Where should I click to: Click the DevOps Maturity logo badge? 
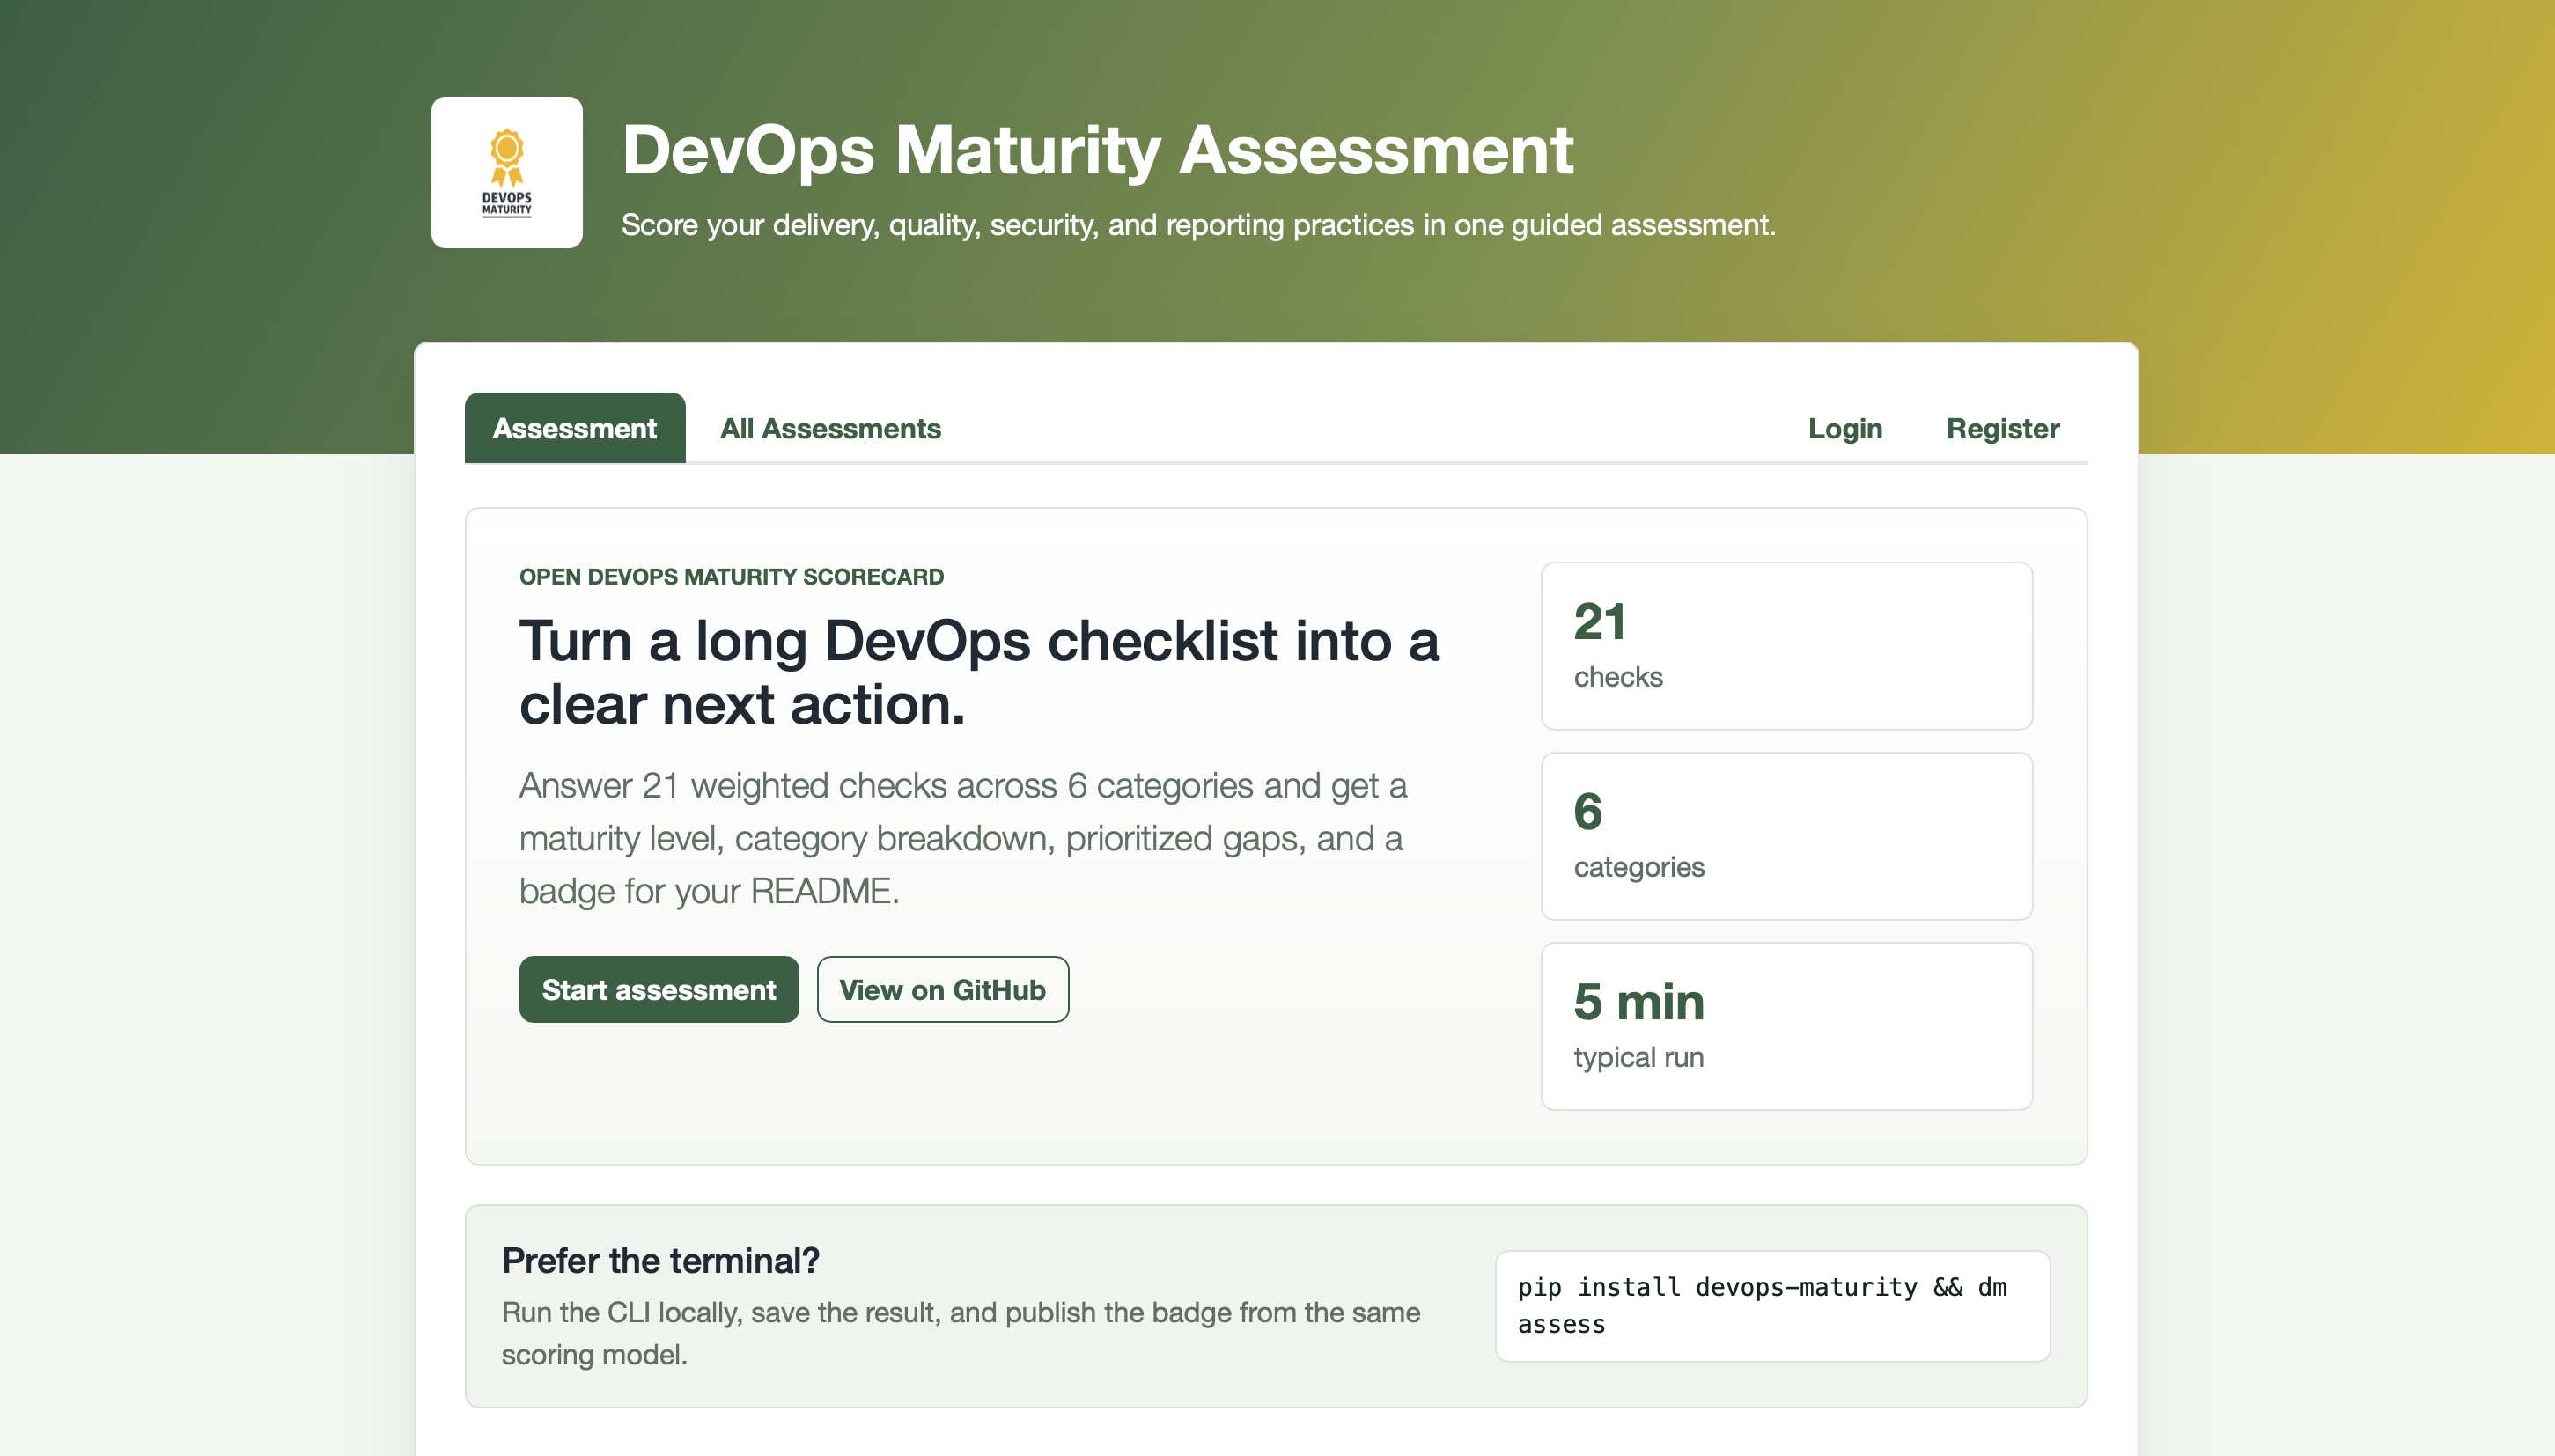coord(507,172)
